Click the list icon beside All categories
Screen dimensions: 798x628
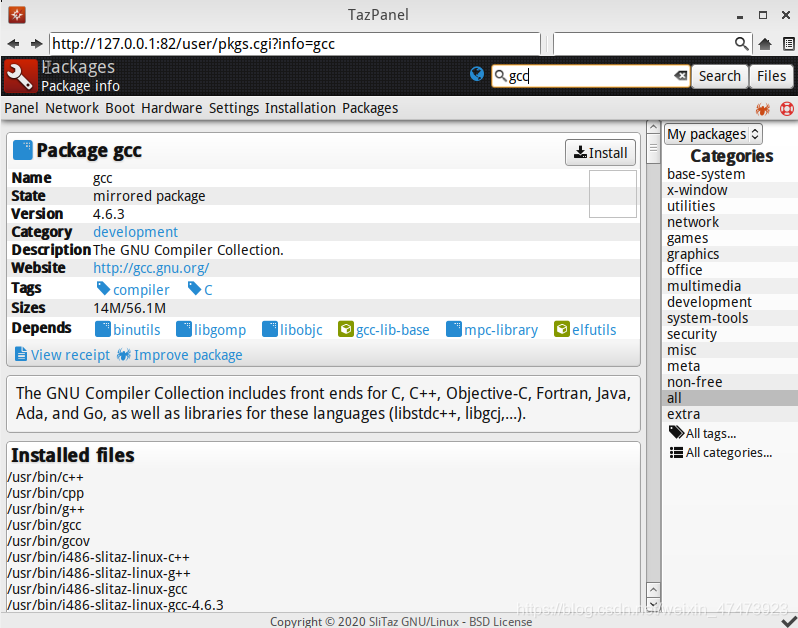click(x=676, y=452)
